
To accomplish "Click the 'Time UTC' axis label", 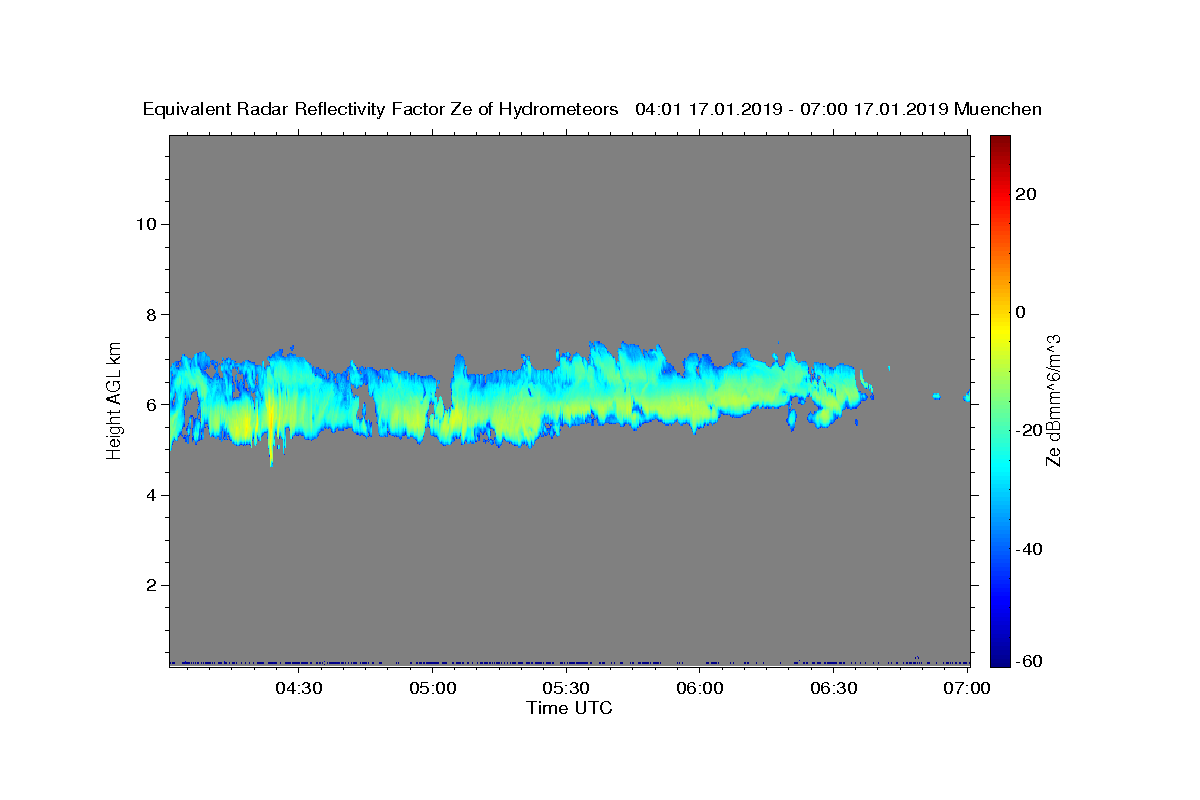I will tap(569, 708).
